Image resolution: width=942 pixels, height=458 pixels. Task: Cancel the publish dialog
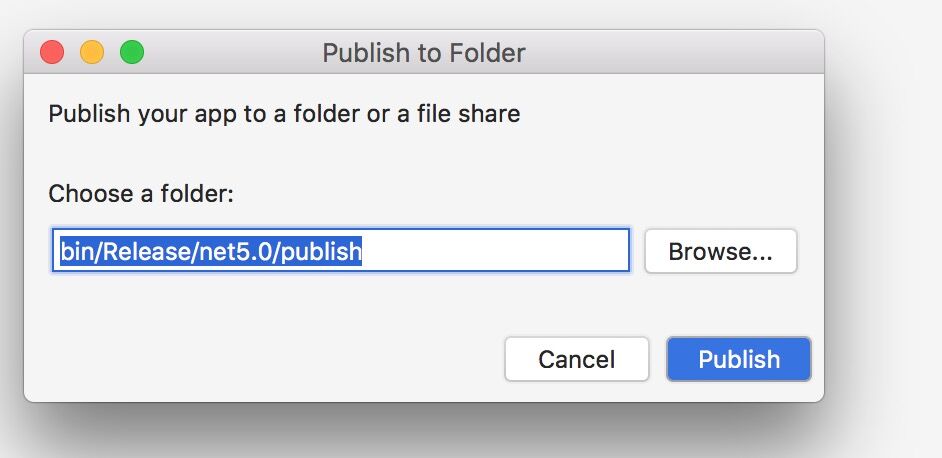[576, 359]
